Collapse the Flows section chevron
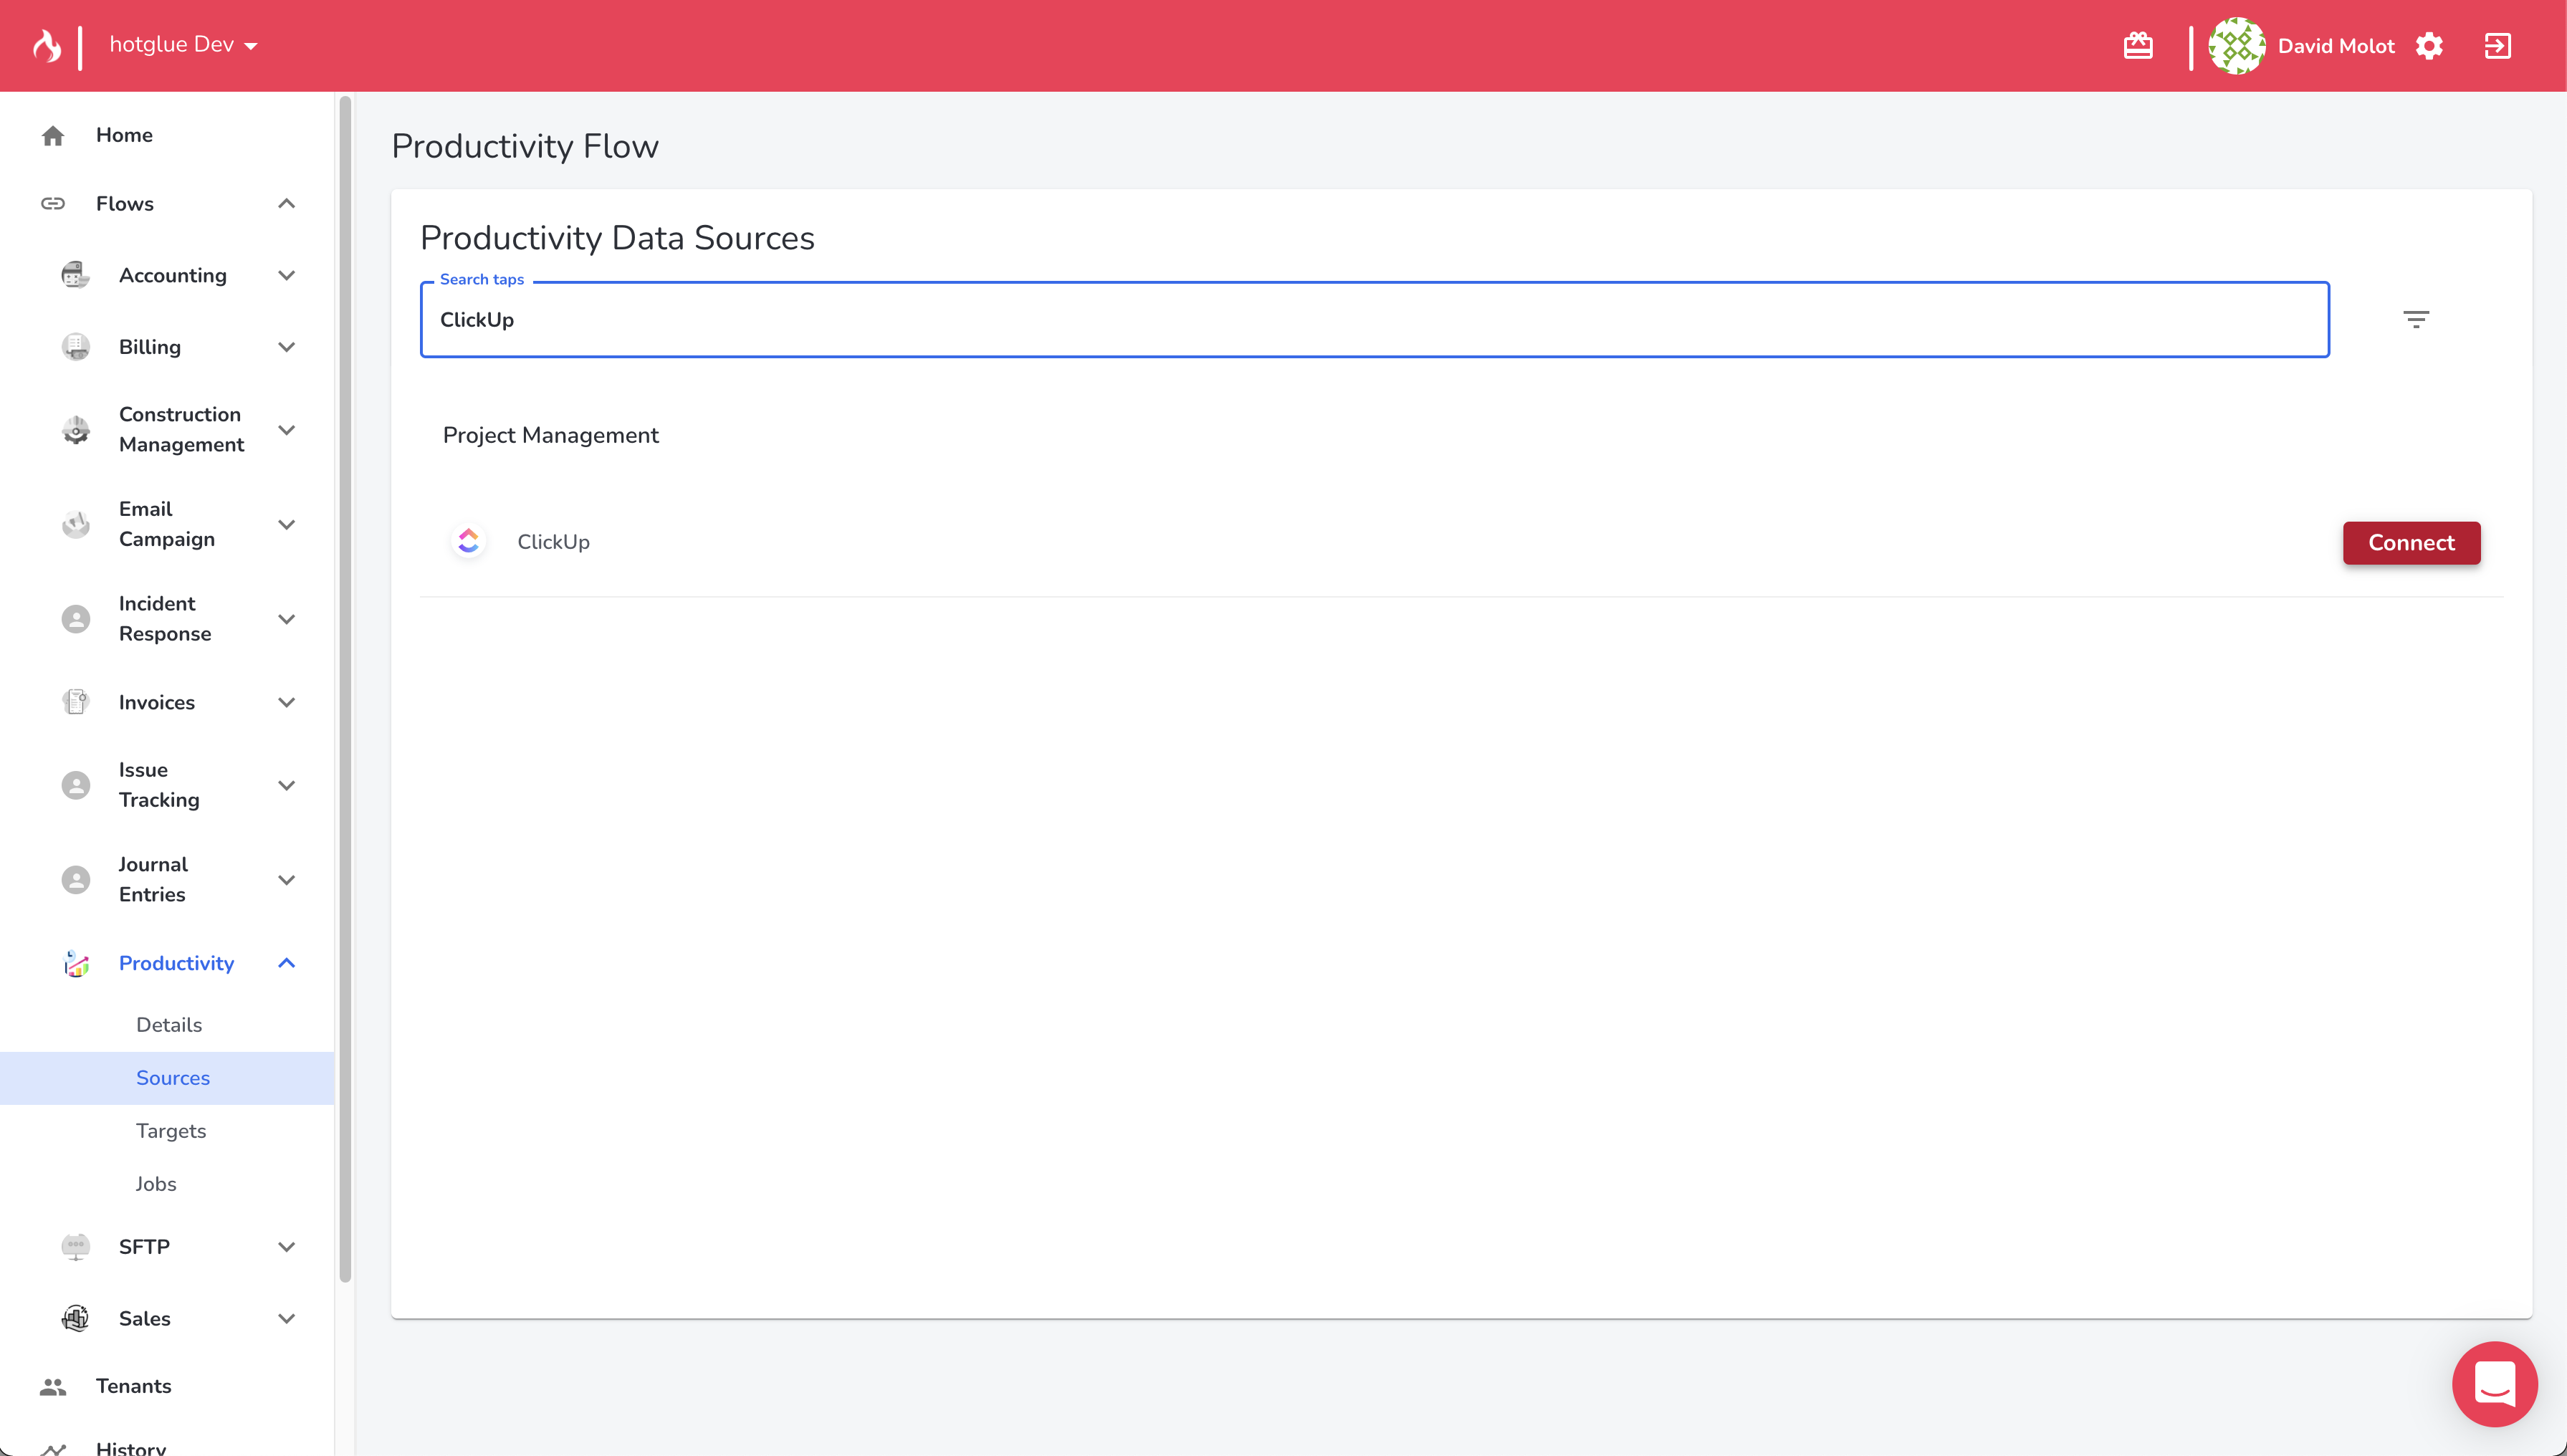Image resolution: width=2567 pixels, height=1456 pixels. pyautogui.click(x=286, y=204)
